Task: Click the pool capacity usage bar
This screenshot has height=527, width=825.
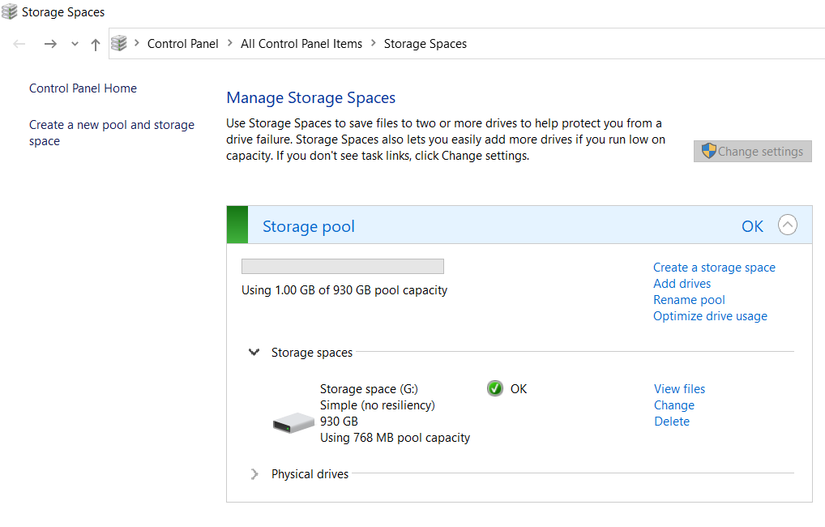Action: tap(343, 266)
